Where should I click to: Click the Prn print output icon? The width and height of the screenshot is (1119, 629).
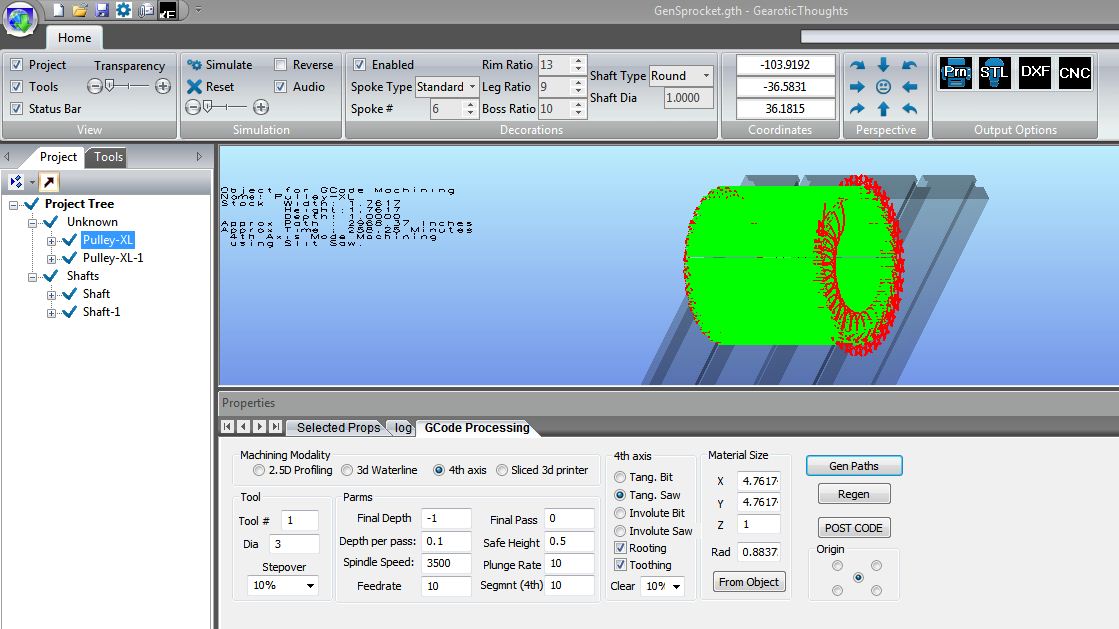pos(955,73)
